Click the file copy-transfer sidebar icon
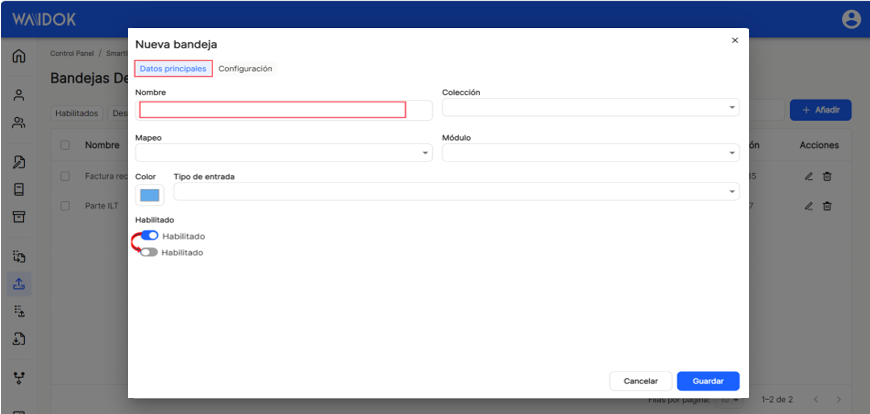The height and width of the screenshot is (414, 870). 19,256
